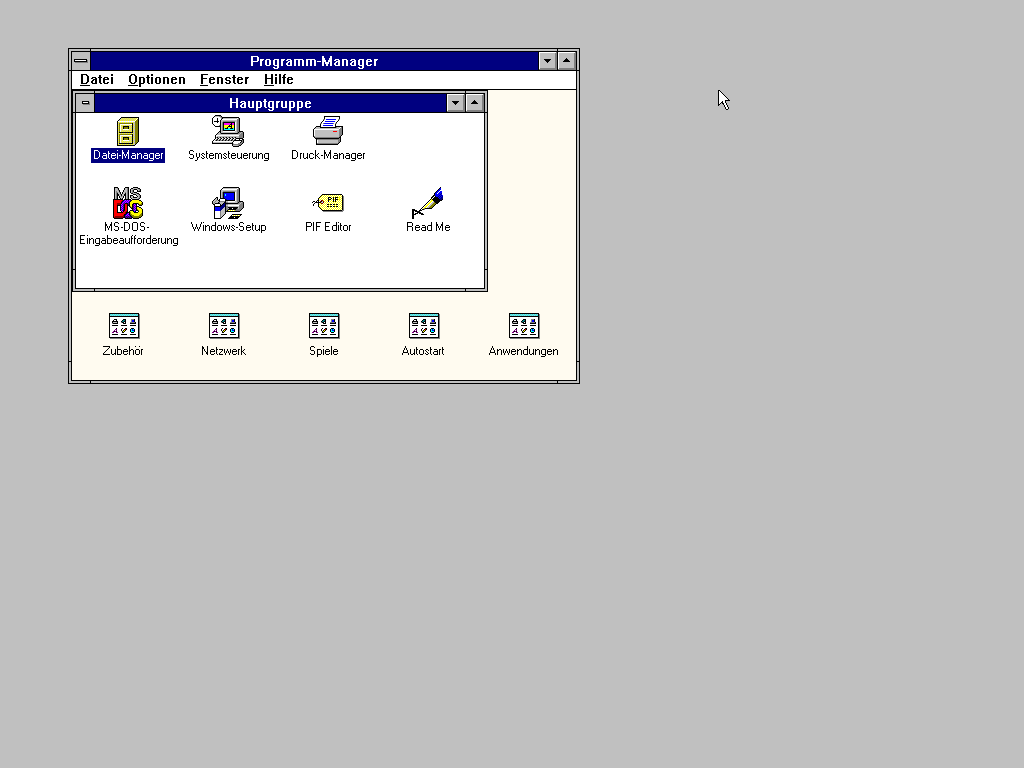Click the Anwendungen program group icon

coord(524,326)
